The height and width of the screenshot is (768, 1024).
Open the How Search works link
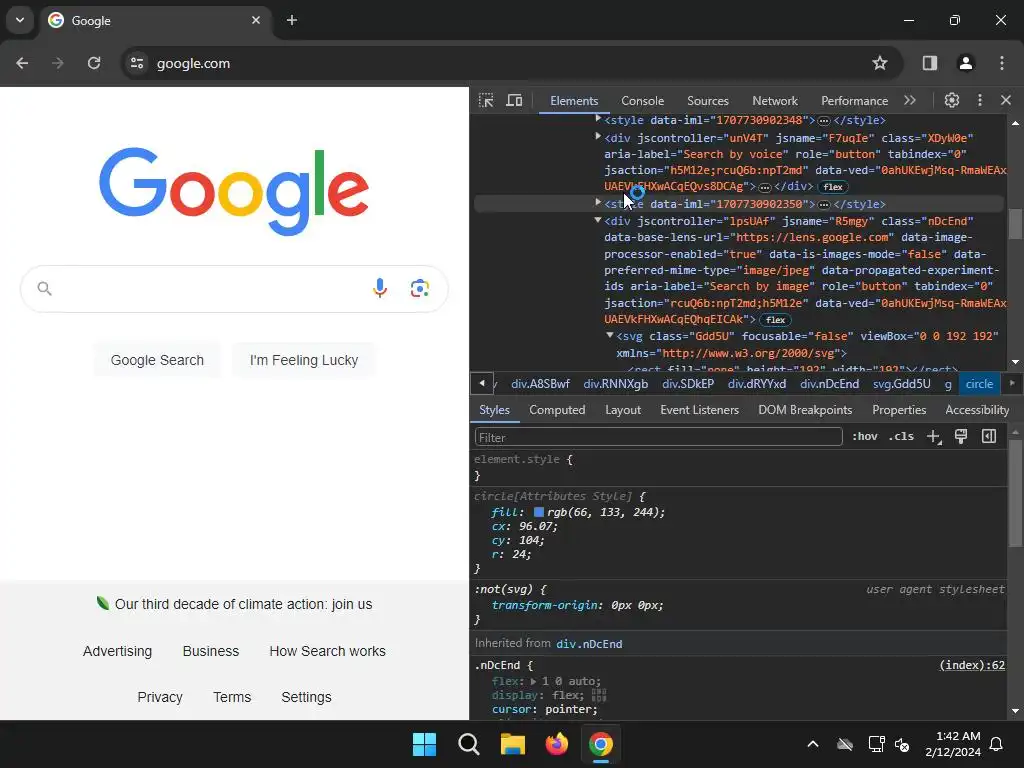[x=327, y=651]
